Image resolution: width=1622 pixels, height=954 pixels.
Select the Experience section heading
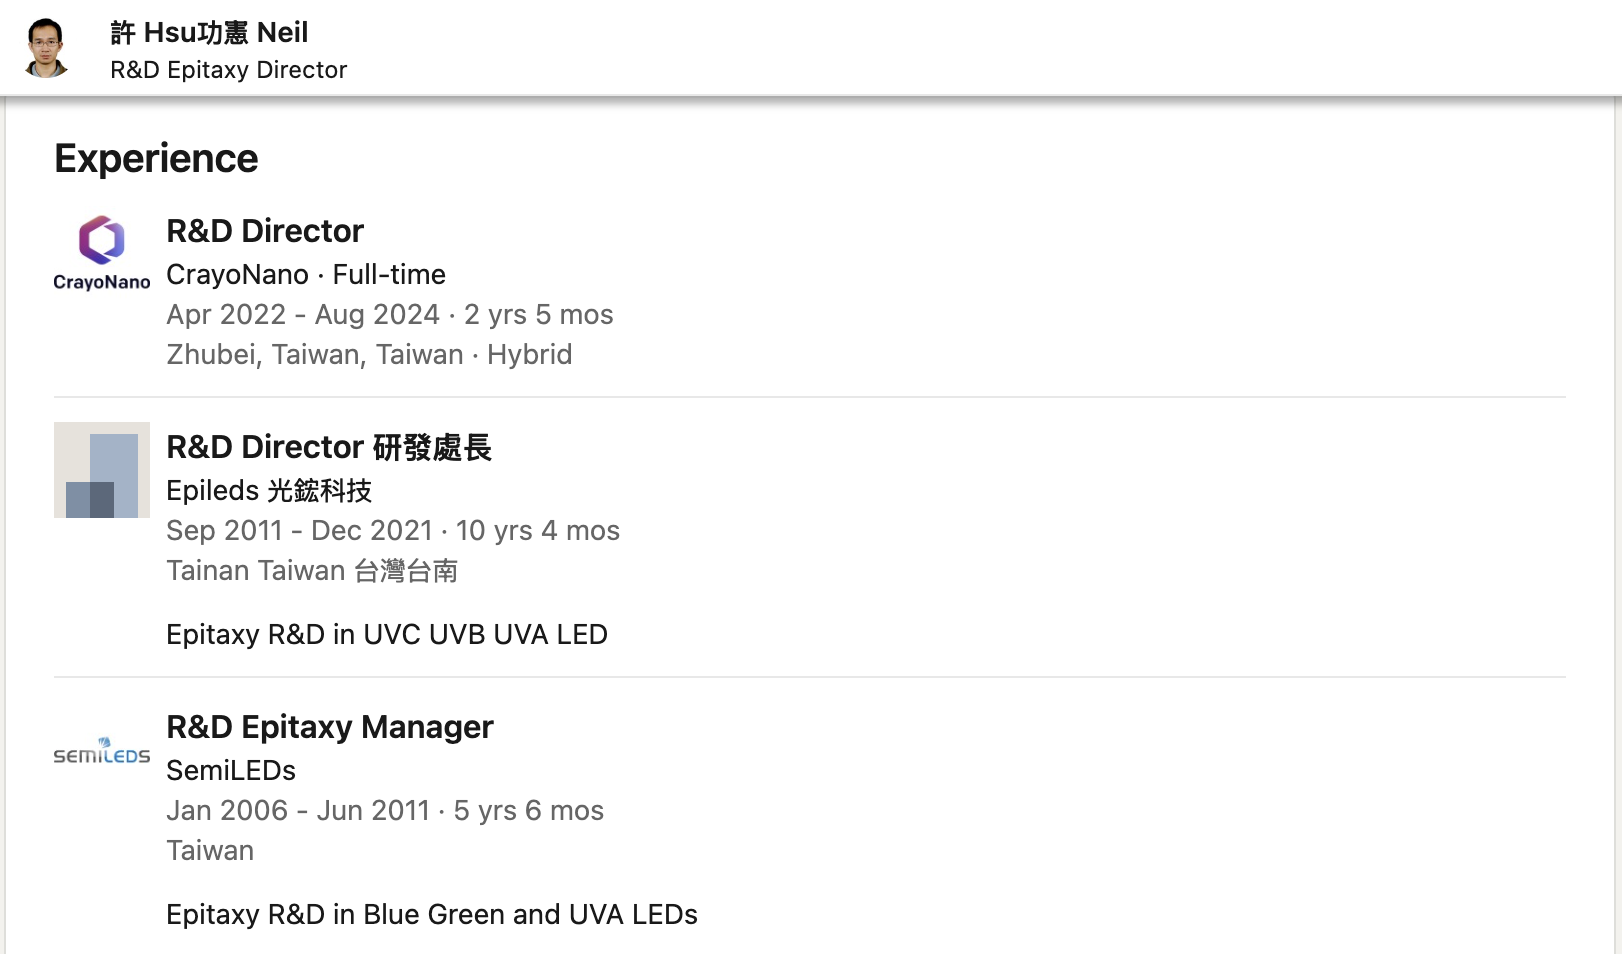point(156,158)
